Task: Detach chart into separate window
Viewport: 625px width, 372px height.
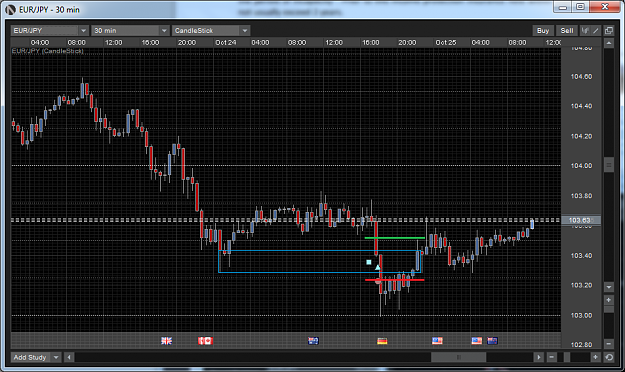Action: tap(609, 31)
